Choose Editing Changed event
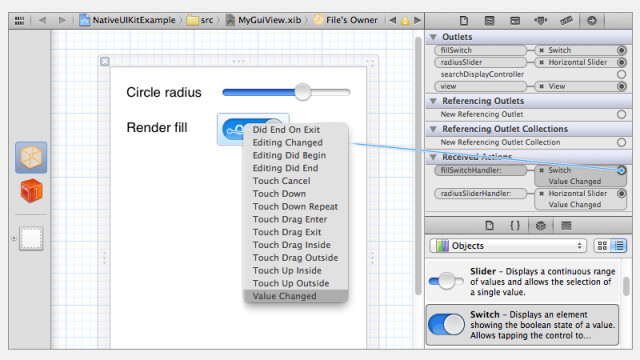 tap(296, 143)
